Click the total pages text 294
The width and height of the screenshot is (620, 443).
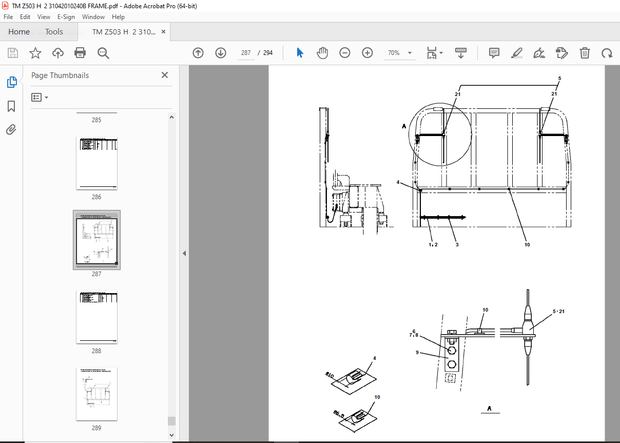pos(268,53)
